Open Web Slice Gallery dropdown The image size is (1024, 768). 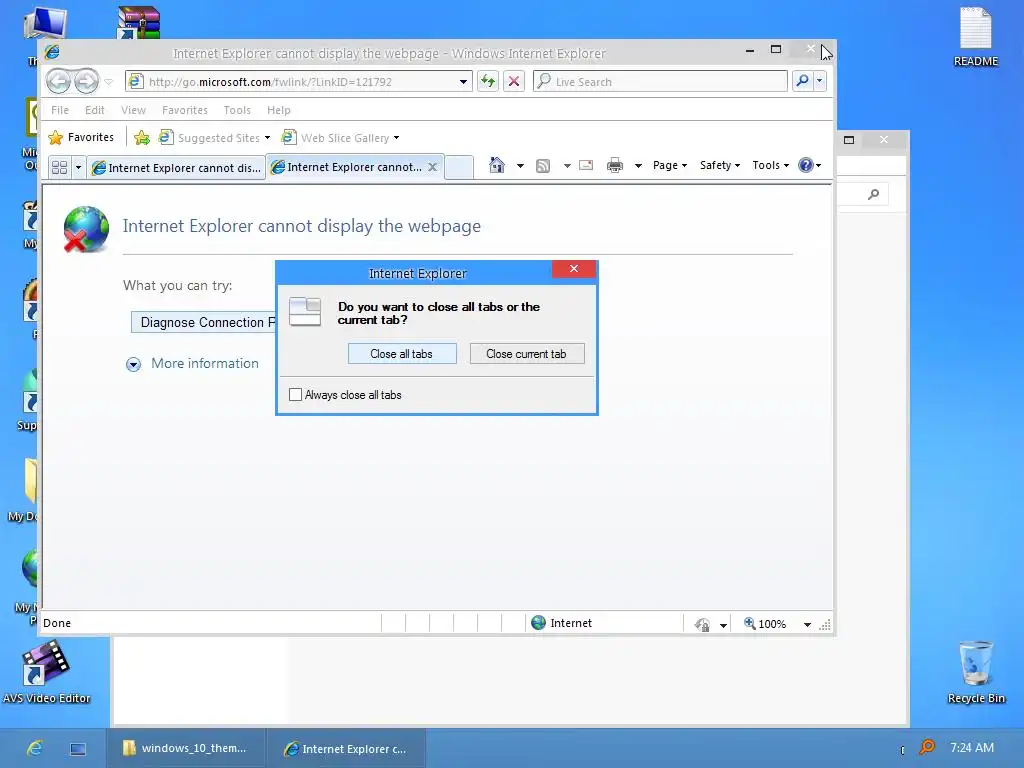point(340,138)
